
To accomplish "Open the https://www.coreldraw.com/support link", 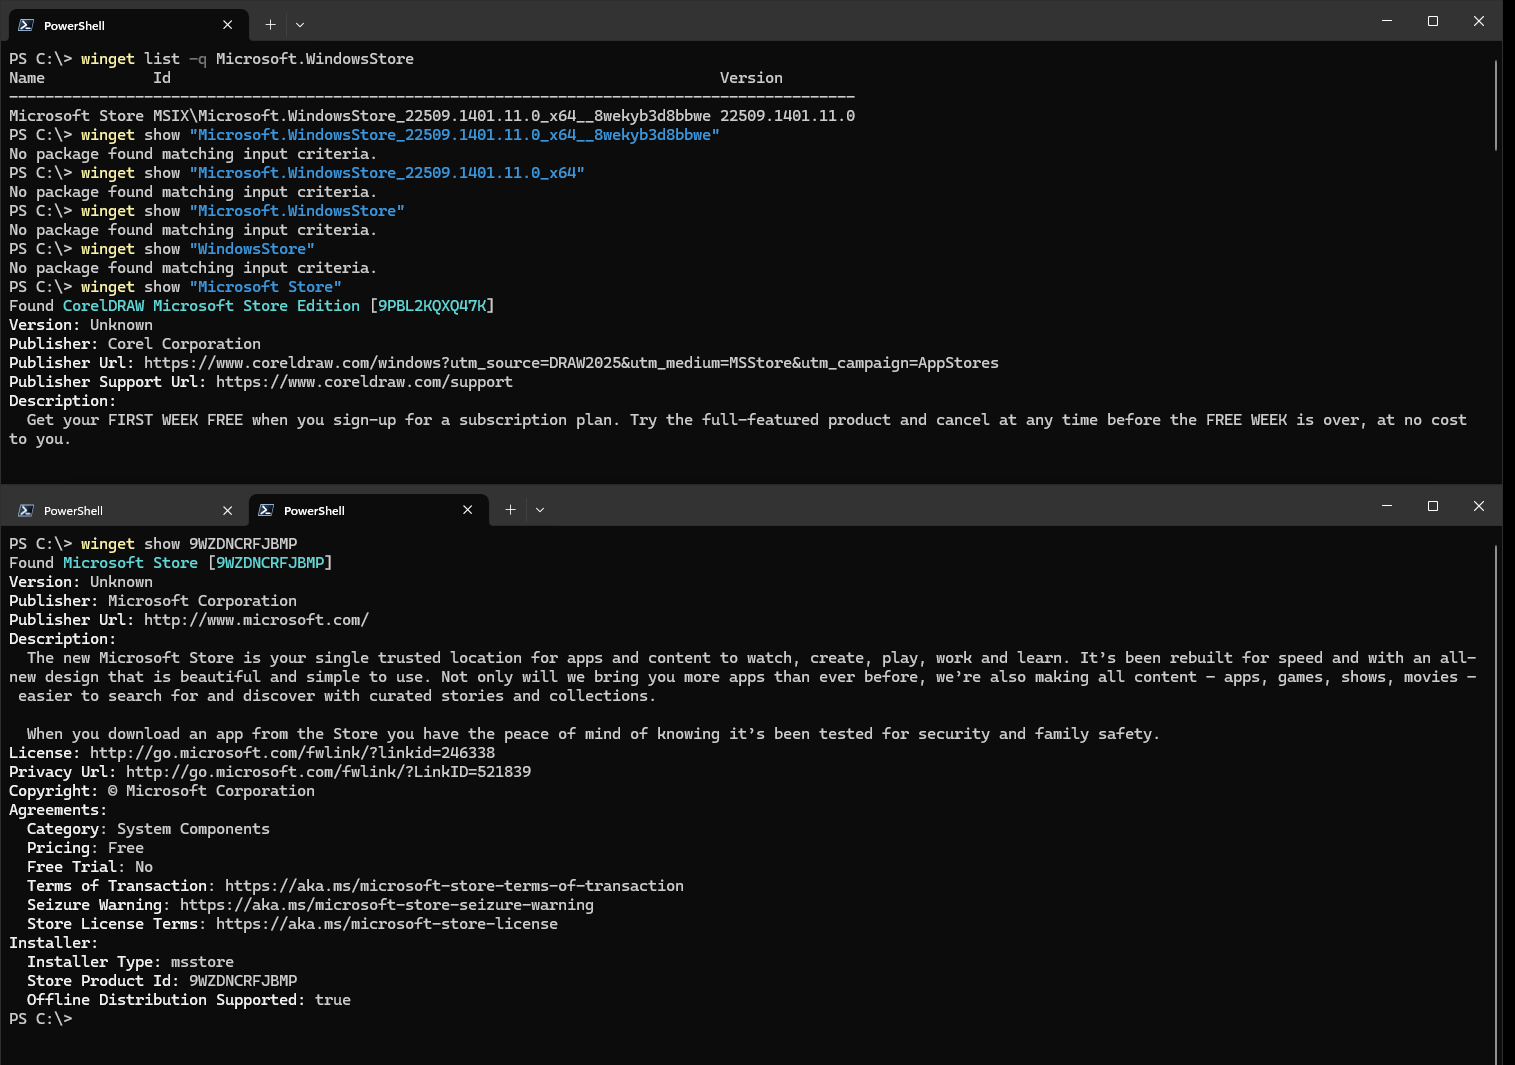I will (364, 382).
